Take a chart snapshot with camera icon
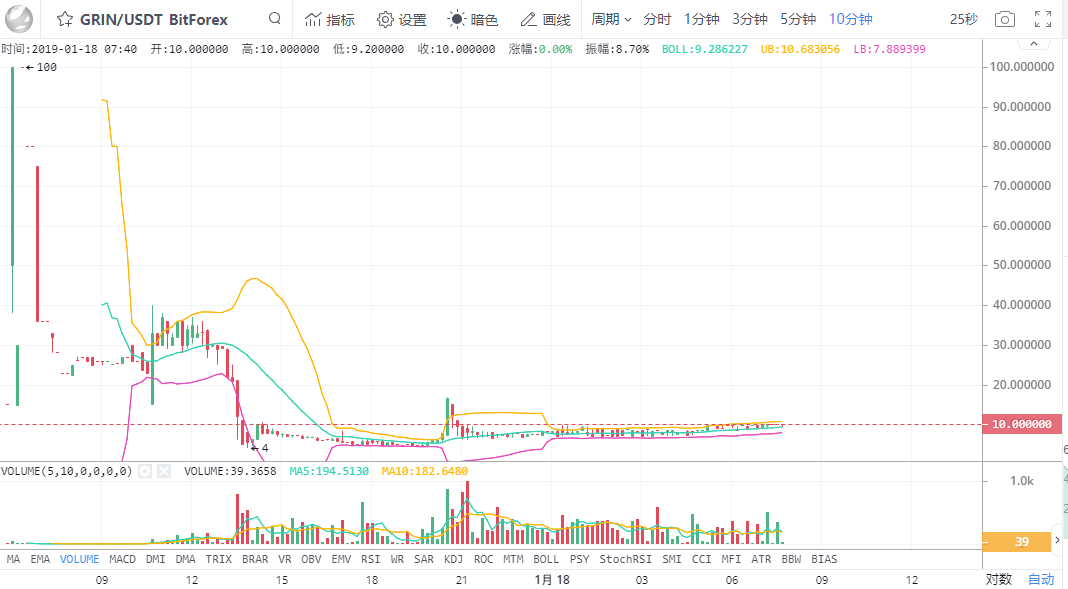 (x=1005, y=19)
